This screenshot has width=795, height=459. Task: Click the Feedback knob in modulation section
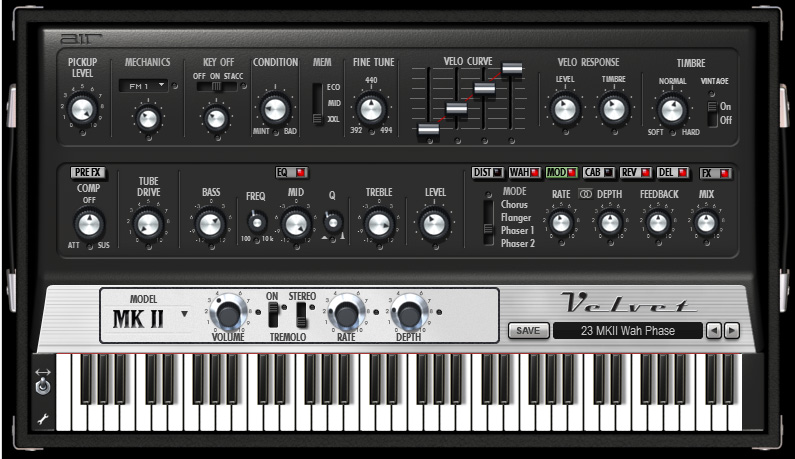[x=657, y=223]
